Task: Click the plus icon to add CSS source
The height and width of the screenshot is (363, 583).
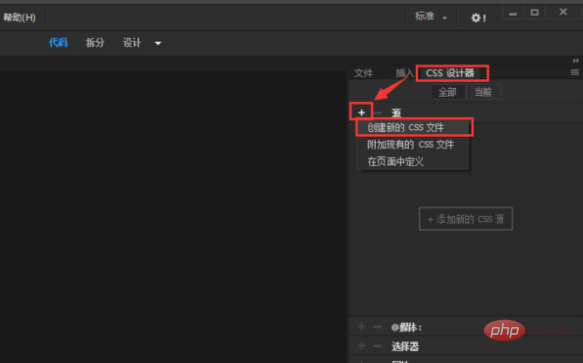Action: pyautogui.click(x=361, y=112)
